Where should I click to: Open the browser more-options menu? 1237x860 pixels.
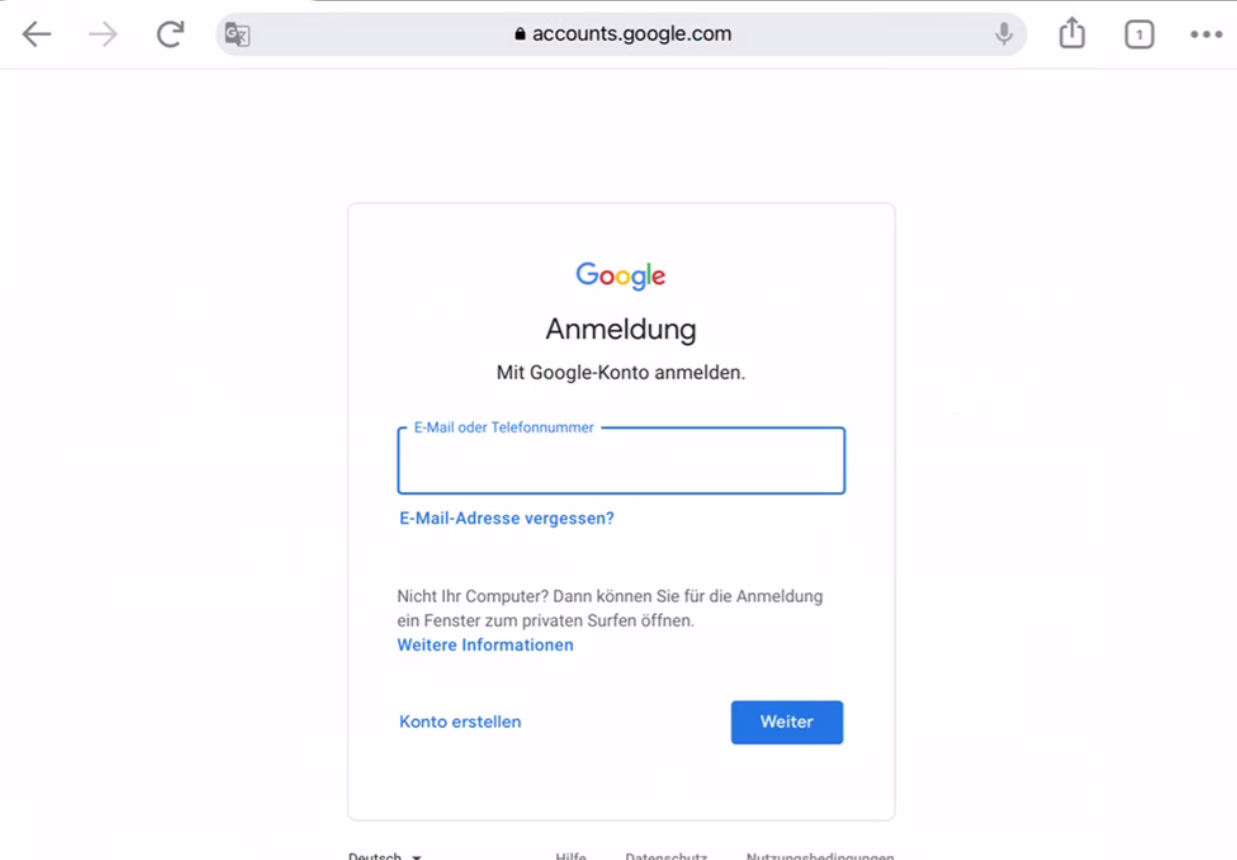pyautogui.click(x=1205, y=33)
